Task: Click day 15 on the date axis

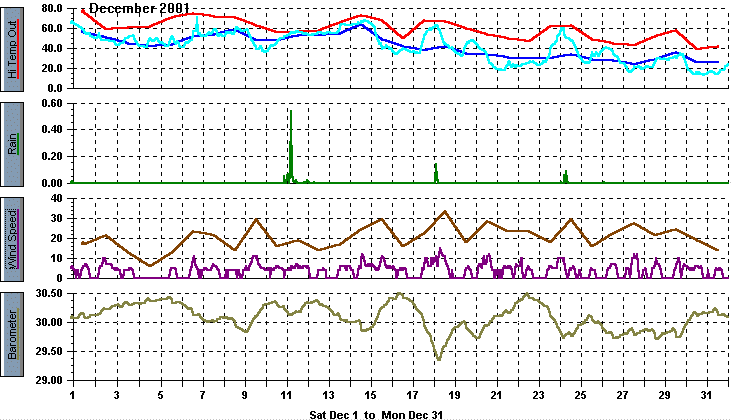Action: tap(370, 394)
